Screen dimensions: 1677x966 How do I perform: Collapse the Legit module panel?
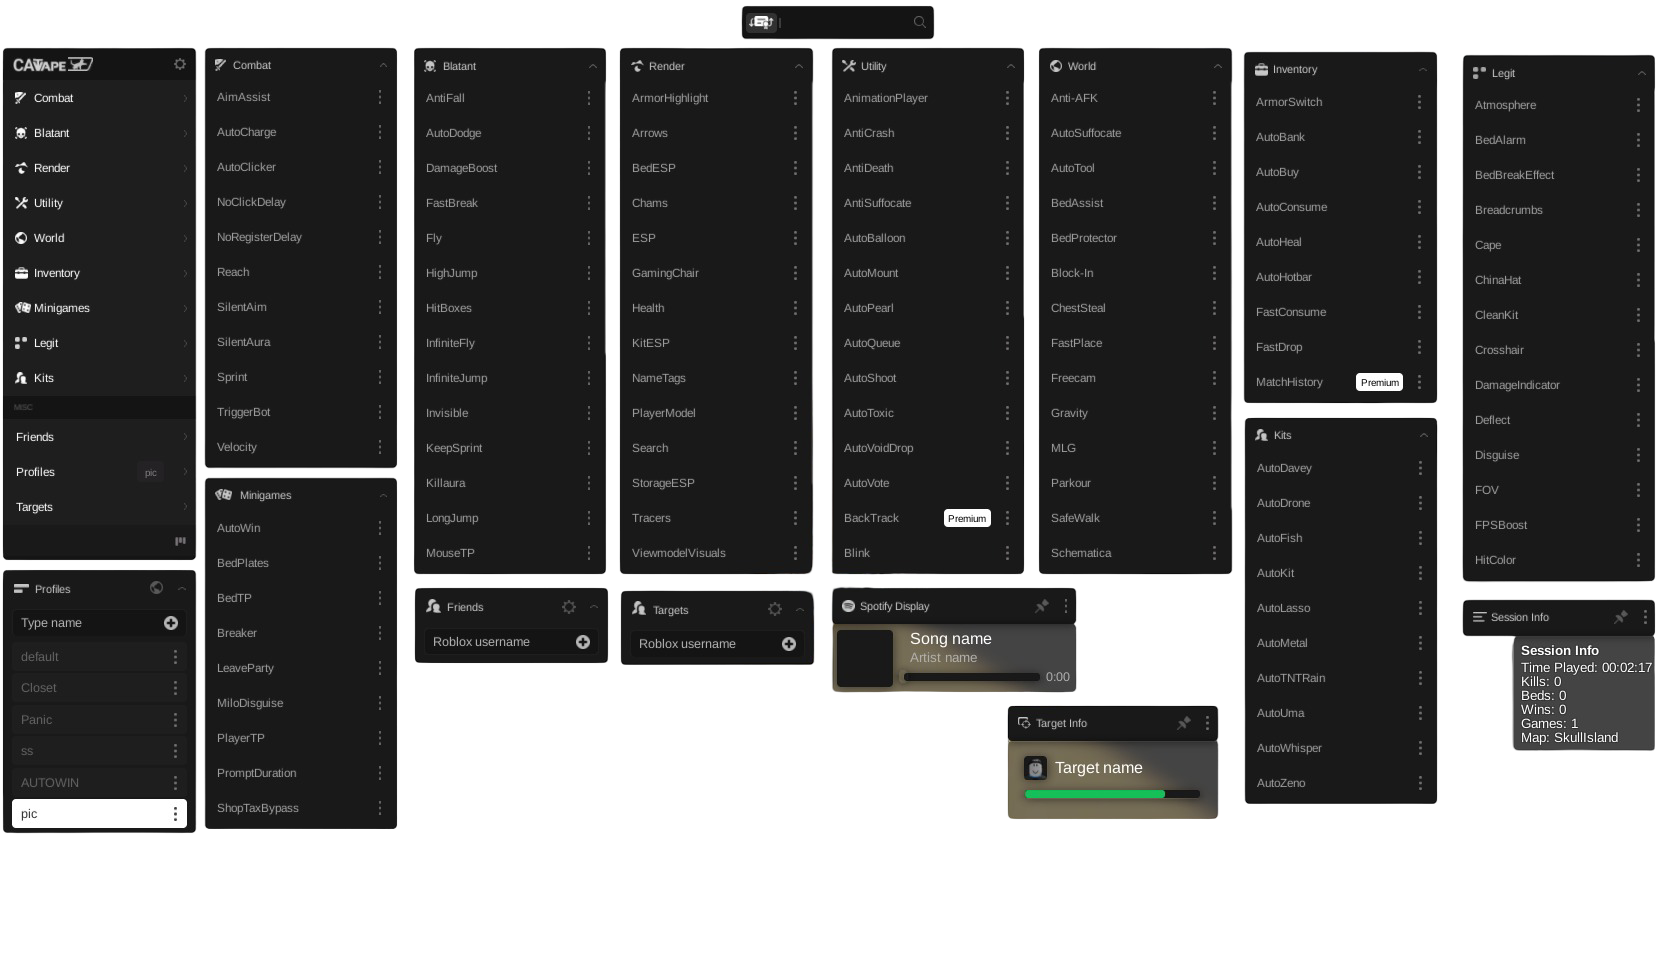1641,73
